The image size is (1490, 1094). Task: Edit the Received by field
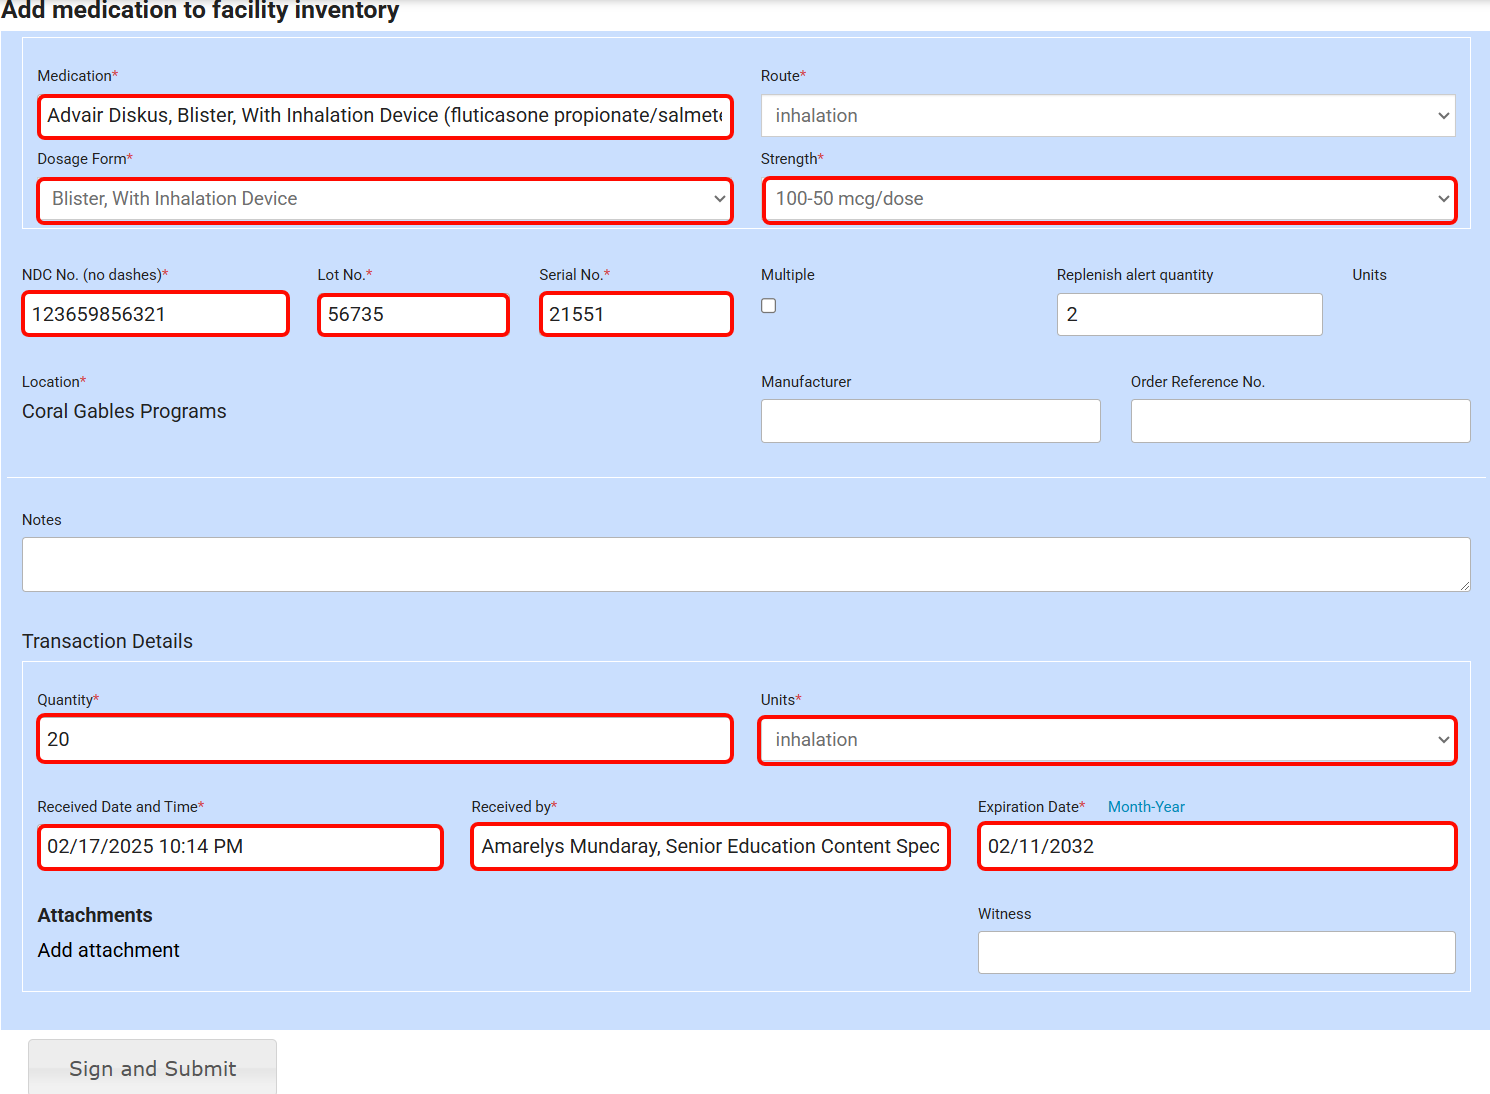pyautogui.click(x=710, y=847)
